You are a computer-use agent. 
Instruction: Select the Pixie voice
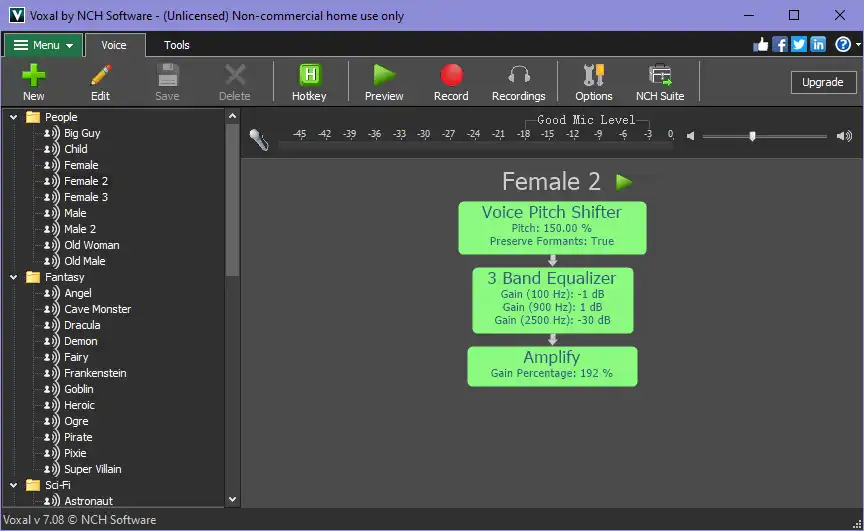tap(75, 453)
